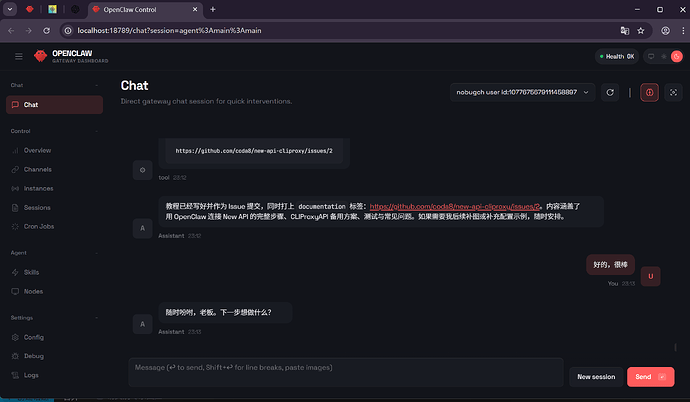Click the Config gear icon
Viewport: 690px width, 402px height.
15,337
